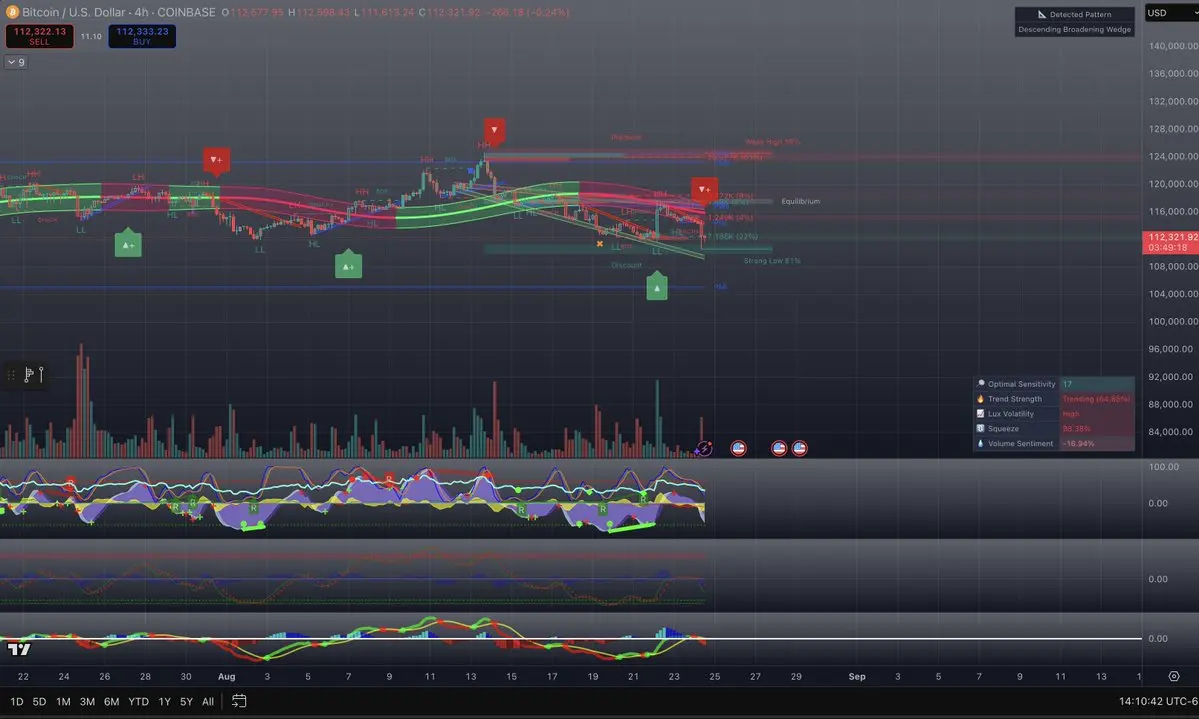Click the Detected Pattern header text
The image size is (1199, 719).
pos(1080,15)
